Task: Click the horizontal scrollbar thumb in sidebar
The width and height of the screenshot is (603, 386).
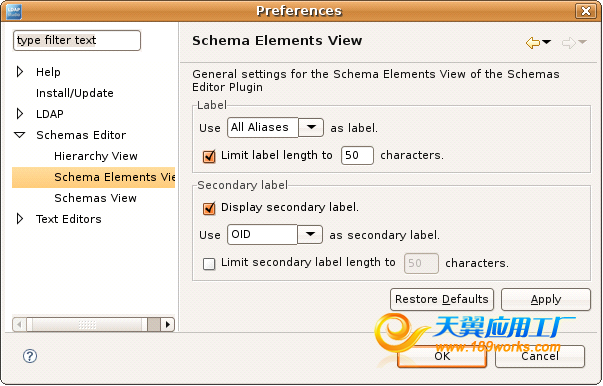Action: coord(87,324)
